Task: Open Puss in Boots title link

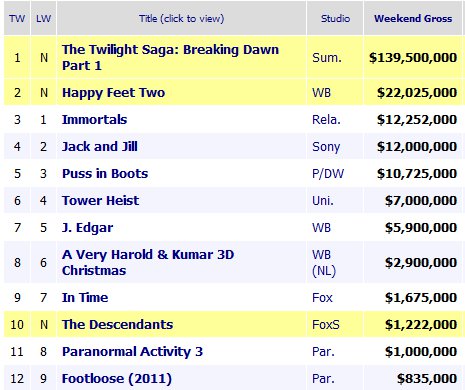Action: pyautogui.click(x=105, y=173)
